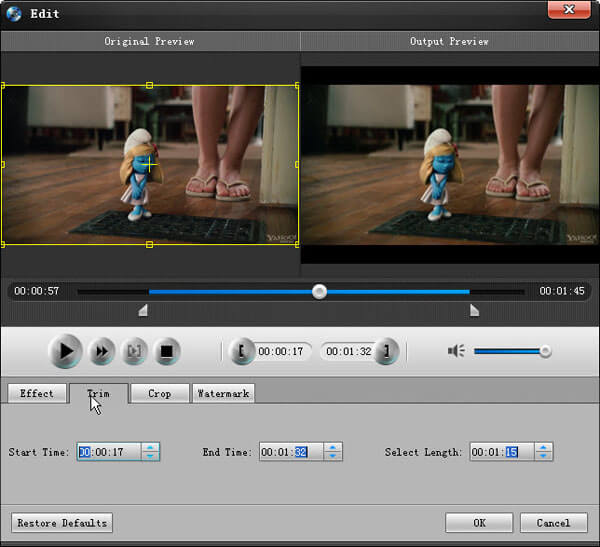The height and width of the screenshot is (547, 600).
Task: Click the Output Preview header
Action: point(450,41)
